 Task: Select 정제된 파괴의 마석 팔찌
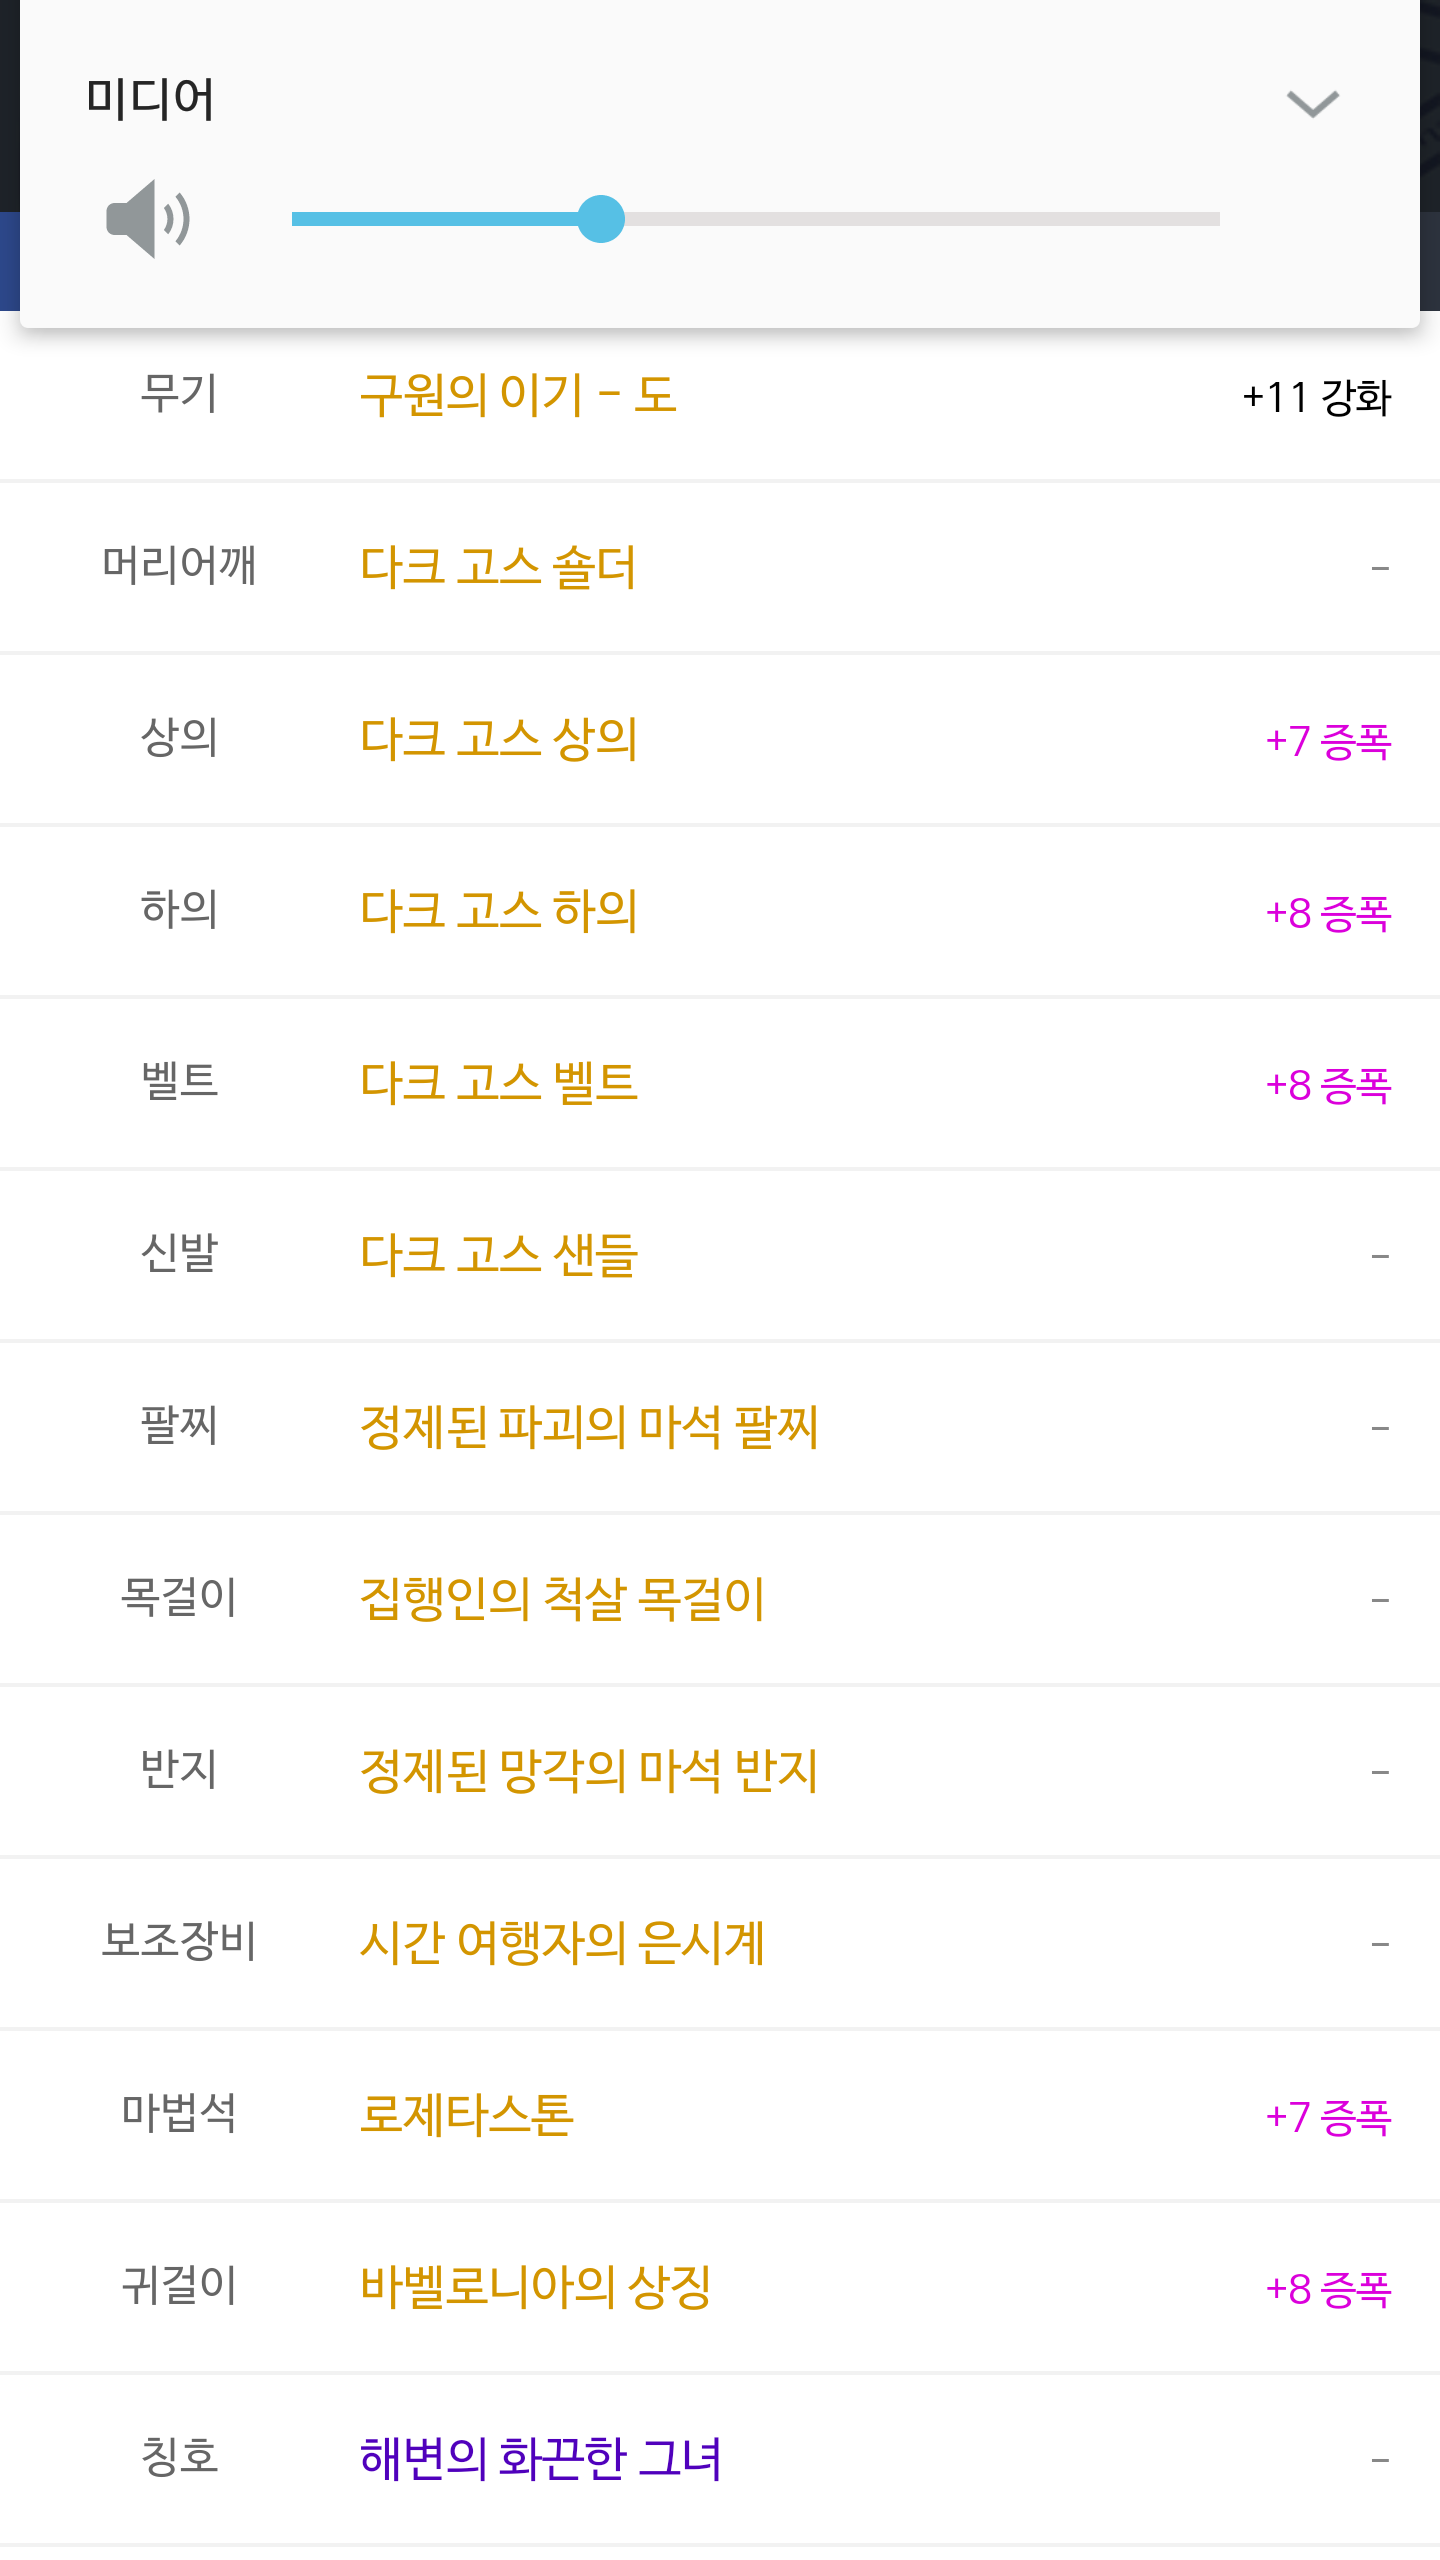click(588, 1427)
